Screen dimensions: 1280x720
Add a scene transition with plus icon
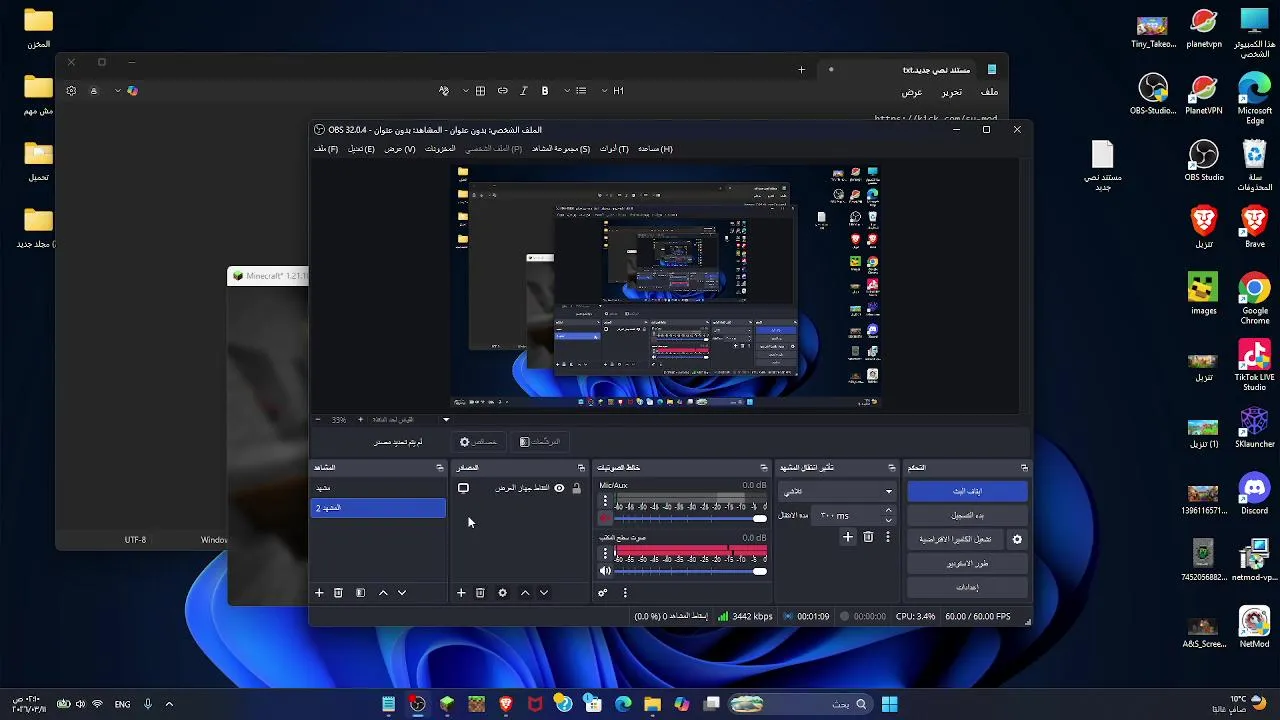(x=848, y=537)
